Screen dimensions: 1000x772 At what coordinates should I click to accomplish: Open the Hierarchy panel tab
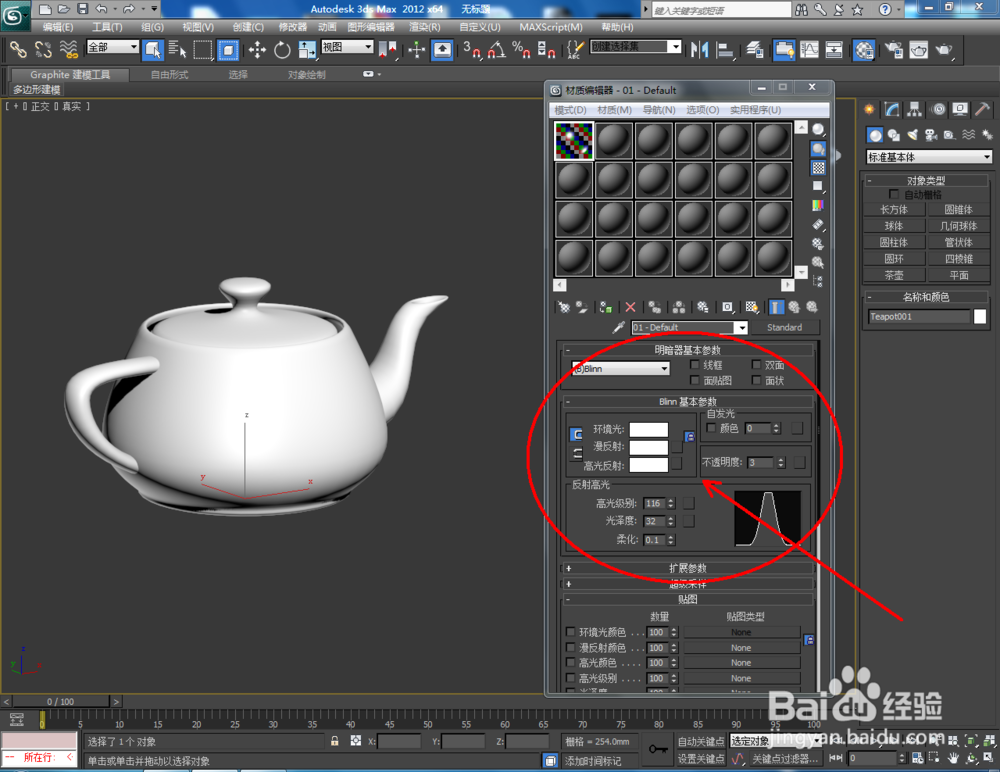click(x=915, y=109)
